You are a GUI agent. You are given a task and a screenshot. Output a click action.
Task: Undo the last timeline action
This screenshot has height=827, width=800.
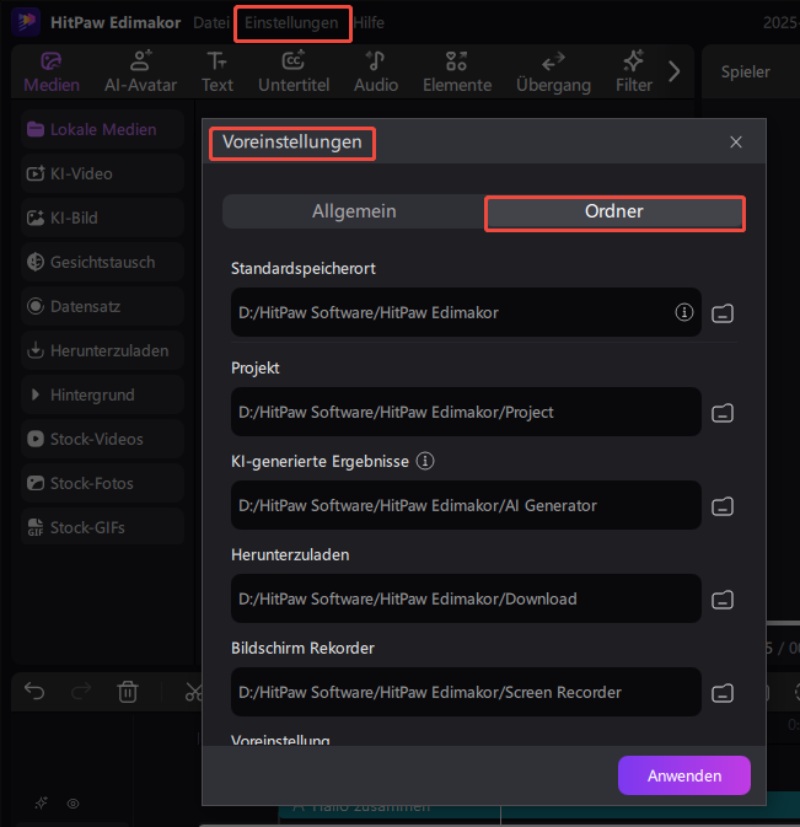click(34, 691)
